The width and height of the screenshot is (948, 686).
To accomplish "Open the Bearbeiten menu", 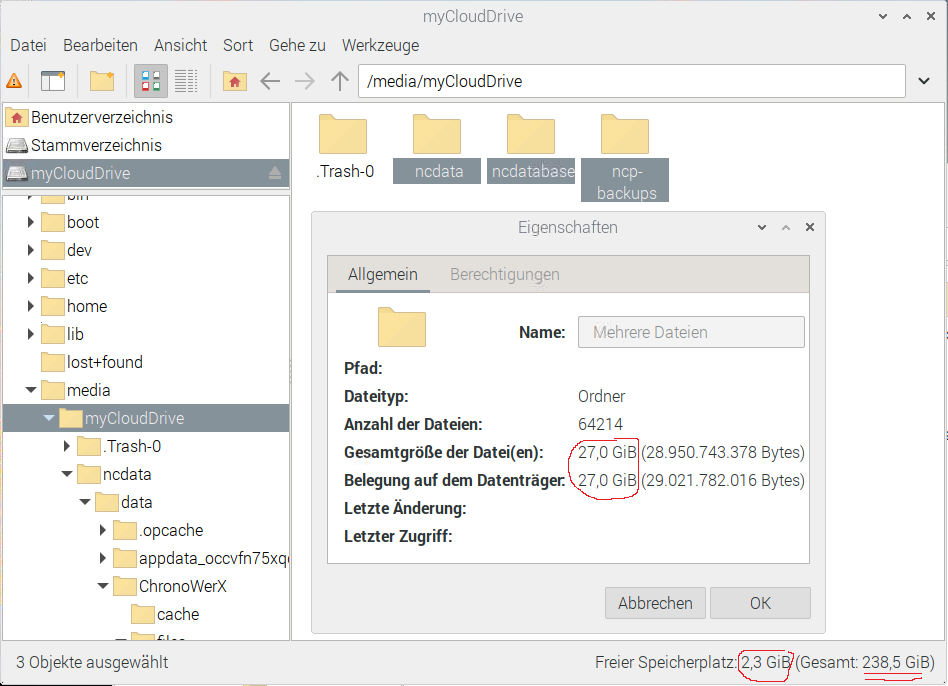I will [x=100, y=45].
